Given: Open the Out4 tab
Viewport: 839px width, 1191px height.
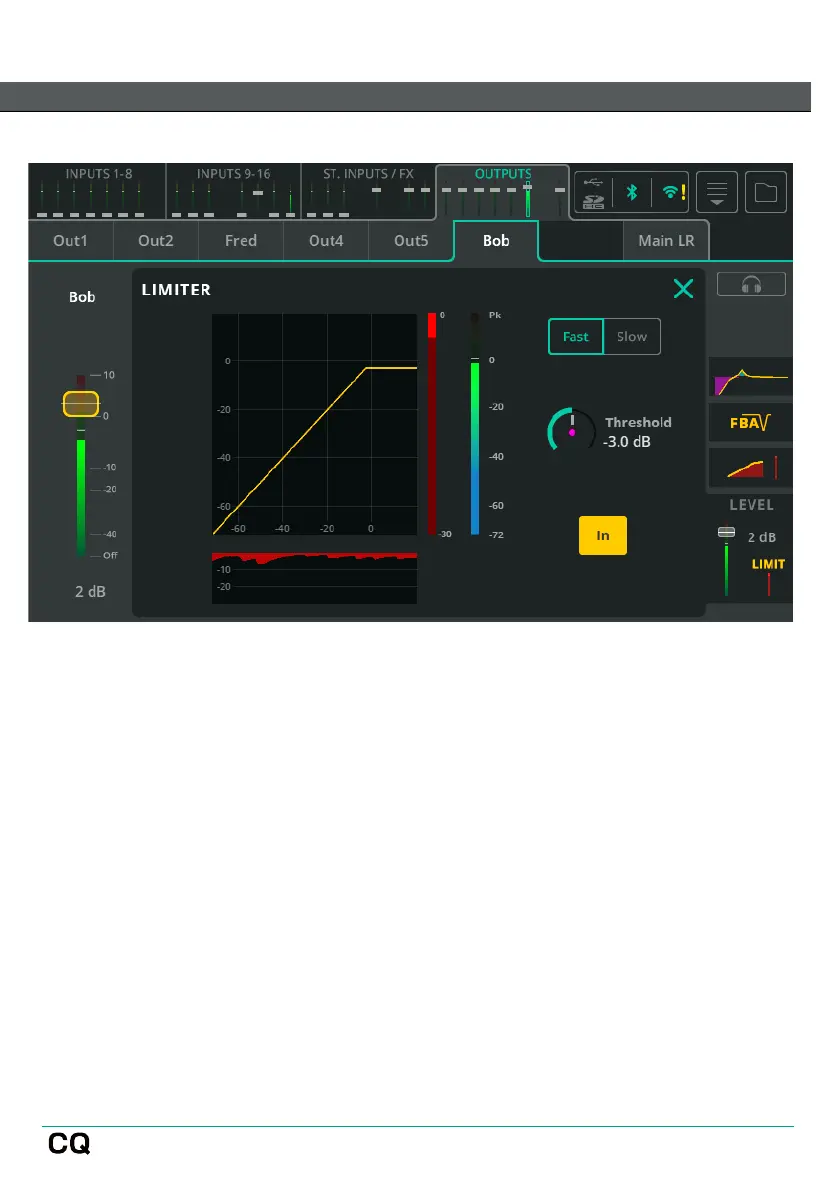Looking at the screenshot, I should (x=326, y=241).
